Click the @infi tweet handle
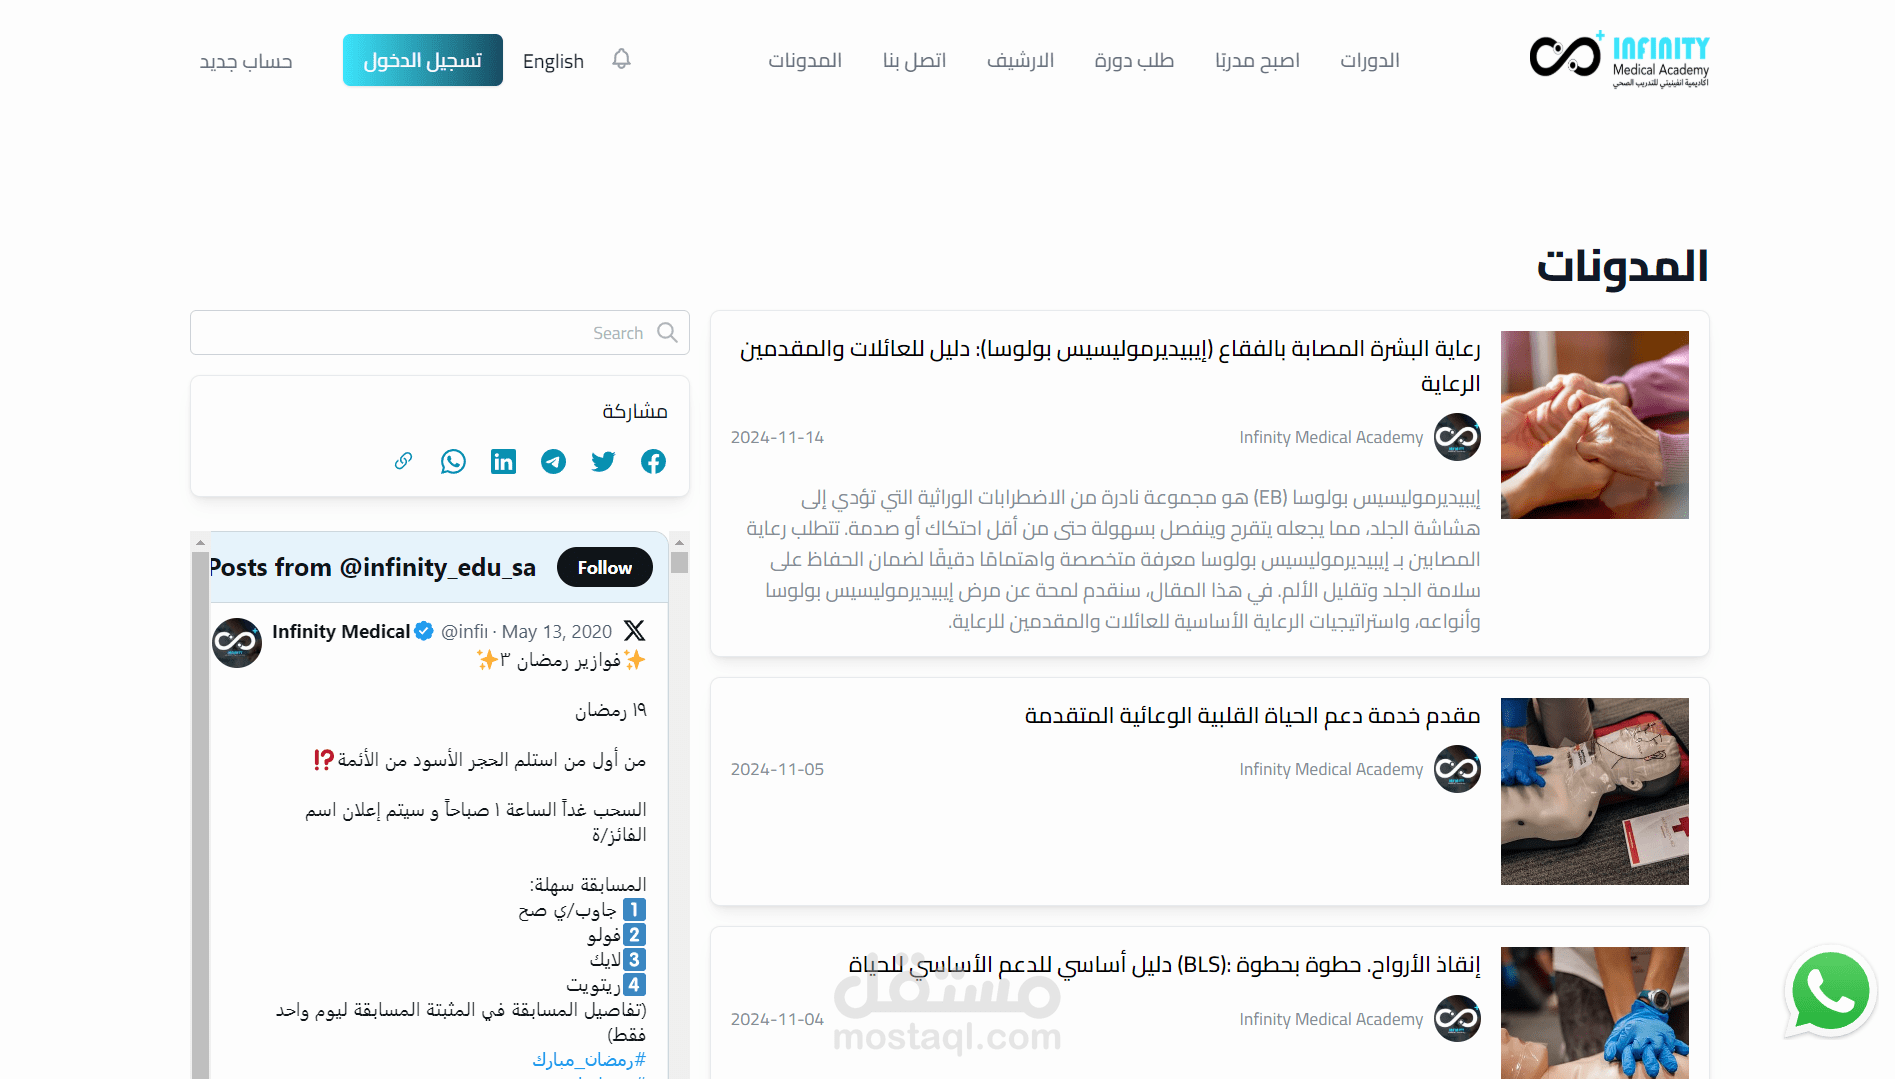The width and height of the screenshot is (1895, 1079). tap(465, 631)
